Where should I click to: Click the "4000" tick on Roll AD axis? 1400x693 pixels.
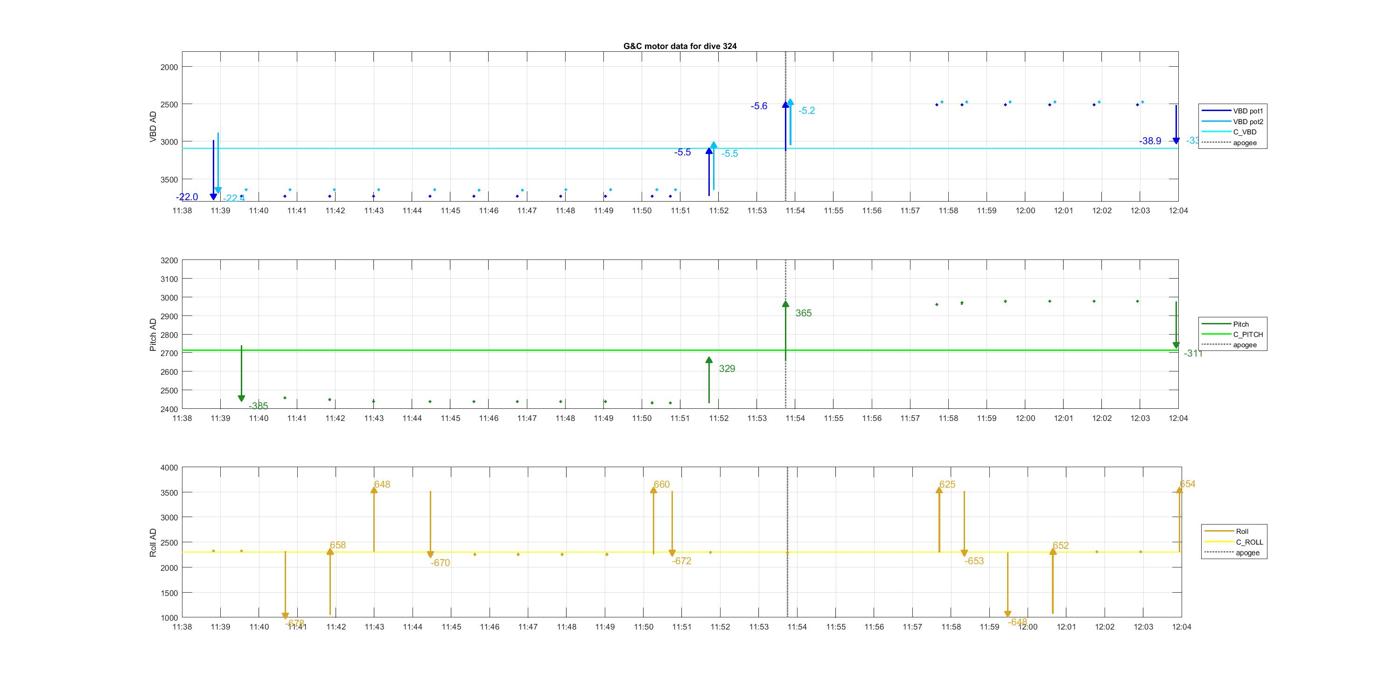(169, 468)
